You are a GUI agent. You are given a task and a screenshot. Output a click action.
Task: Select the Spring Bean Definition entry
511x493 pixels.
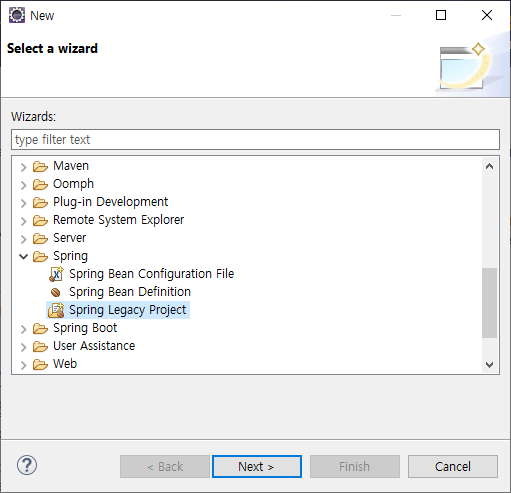130,292
